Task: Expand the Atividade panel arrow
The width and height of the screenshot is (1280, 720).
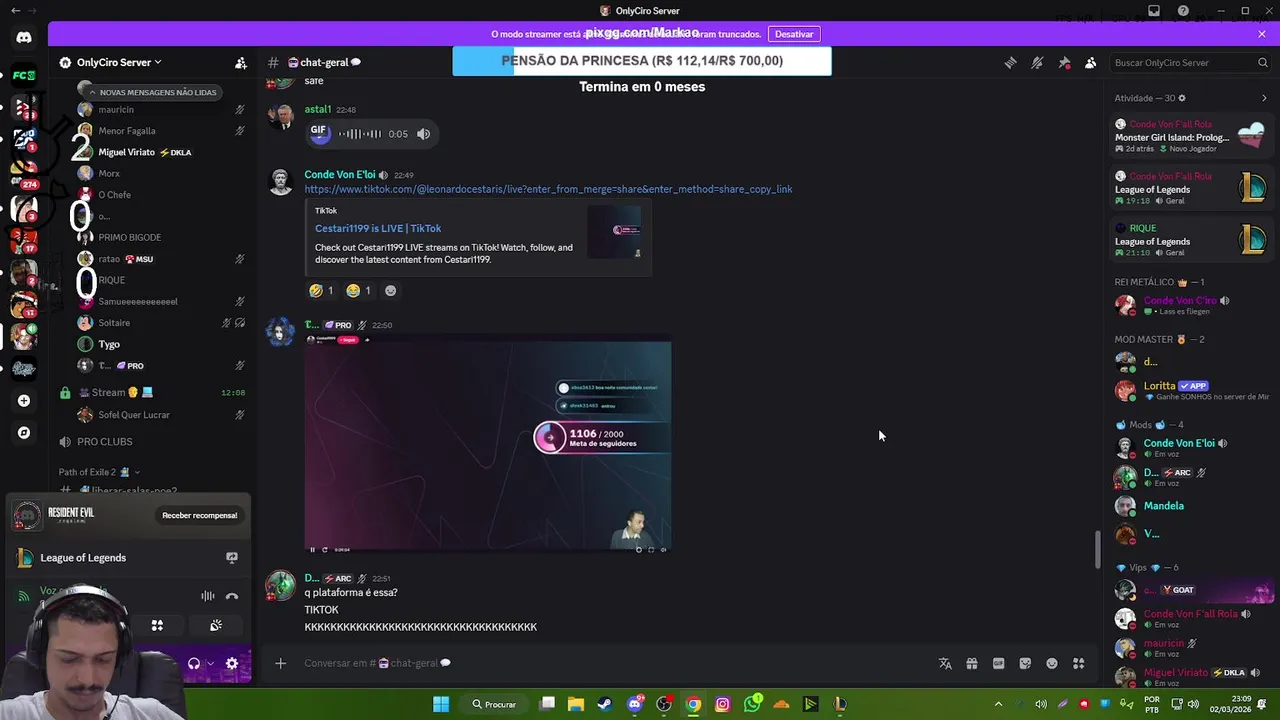Action: [1264, 98]
